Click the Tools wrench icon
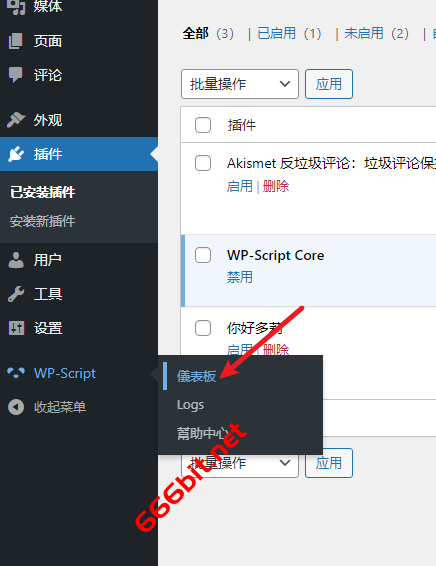Image resolution: width=436 pixels, height=566 pixels. (x=16, y=294)
